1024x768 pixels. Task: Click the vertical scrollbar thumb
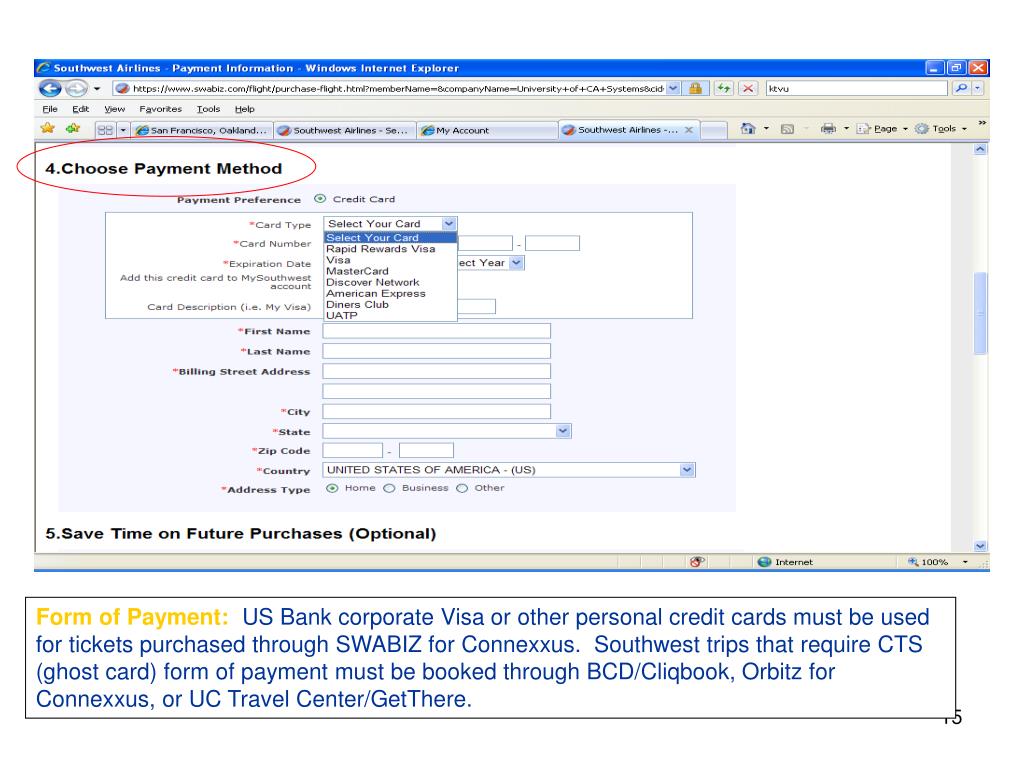980,313
